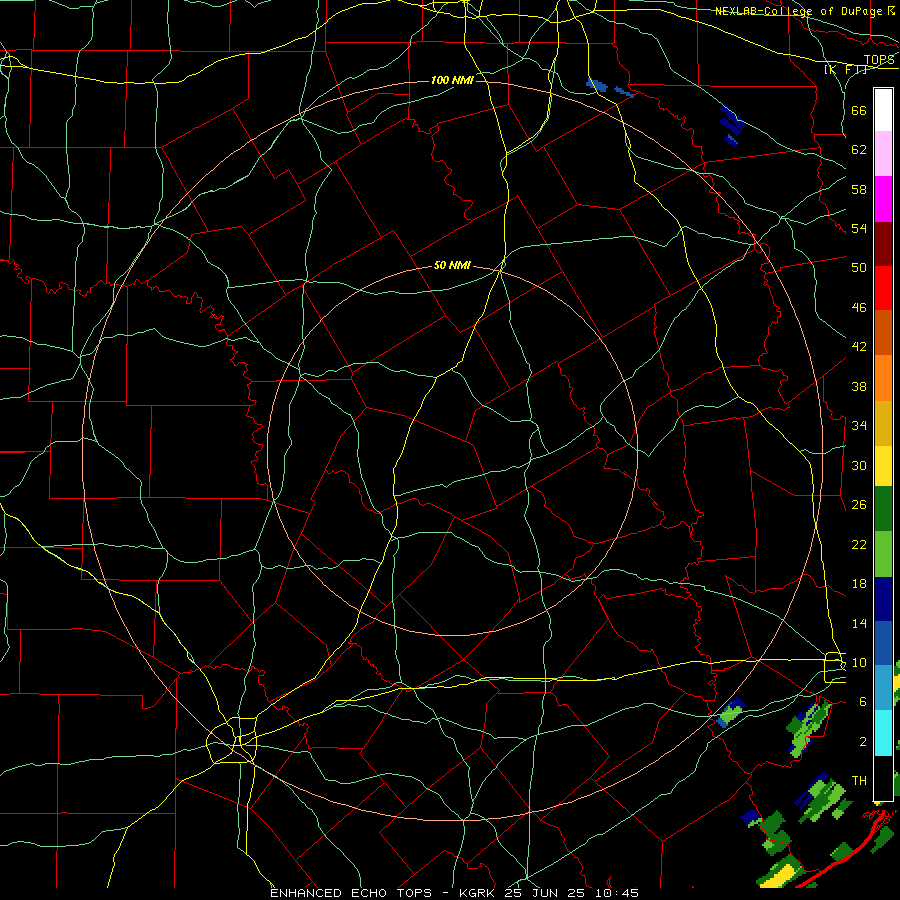
Task: Pick the navy blue legend swatch
Action: (883, 598)
